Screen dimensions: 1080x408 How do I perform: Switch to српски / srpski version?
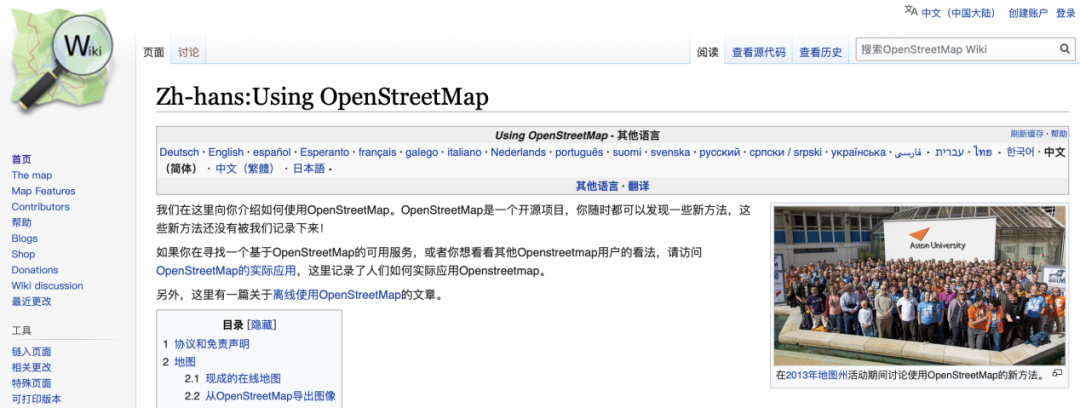point(786,152)
